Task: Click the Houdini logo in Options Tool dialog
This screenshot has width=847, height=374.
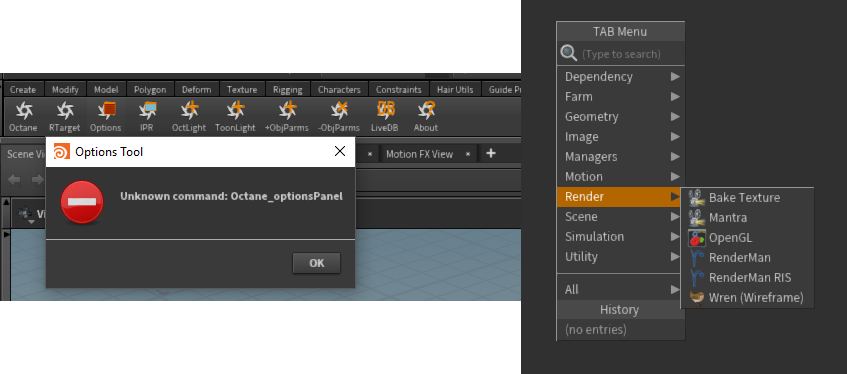Action: click(61, 151)
